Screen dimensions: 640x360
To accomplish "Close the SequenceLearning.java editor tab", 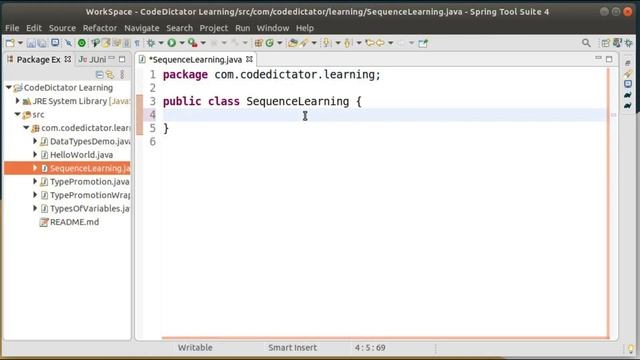I will click(x=249, y=59).
